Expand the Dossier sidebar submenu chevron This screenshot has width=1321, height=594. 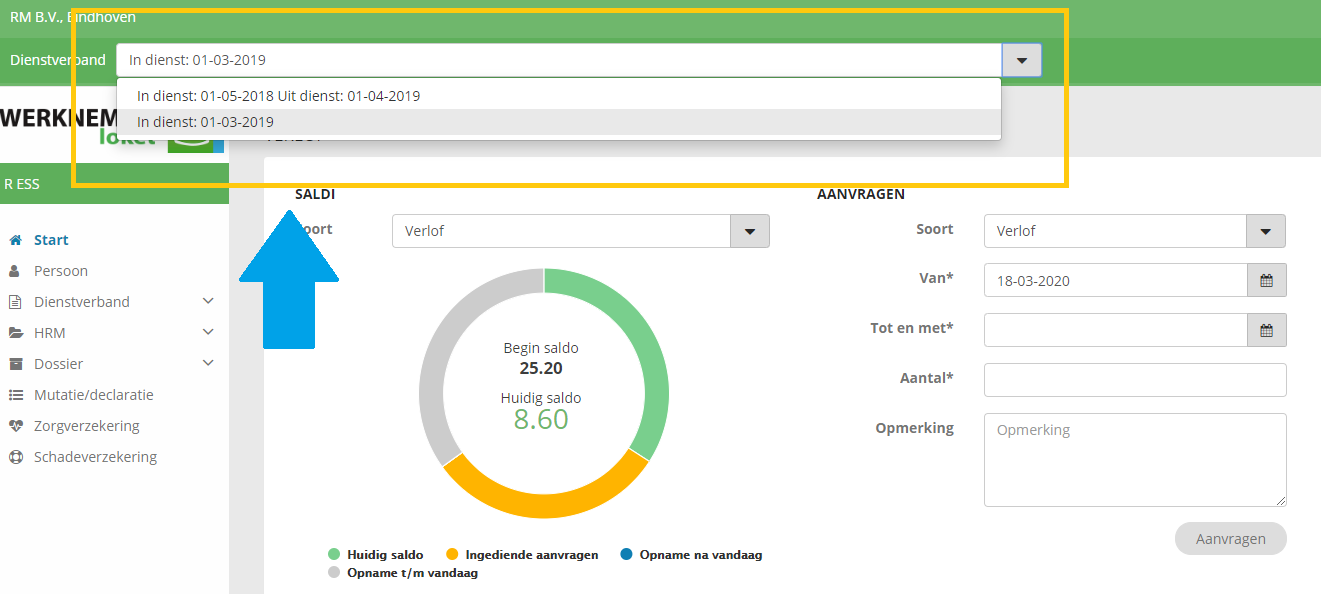coord(208,363)
